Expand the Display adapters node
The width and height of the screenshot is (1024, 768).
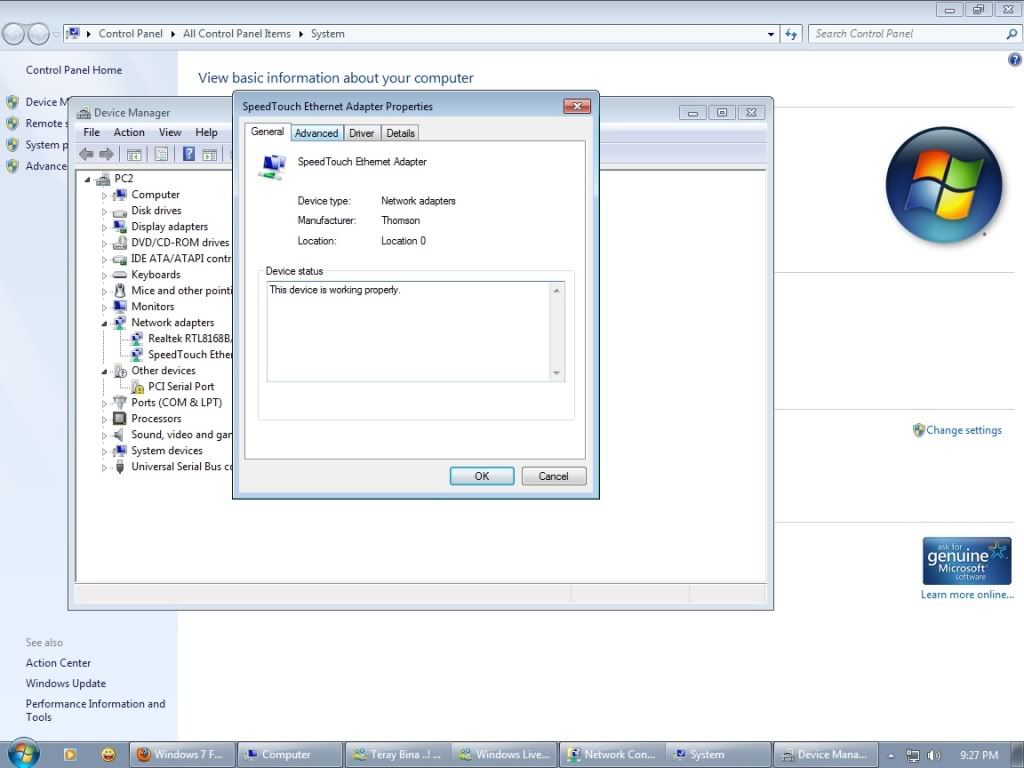click(x=104, y=227)
